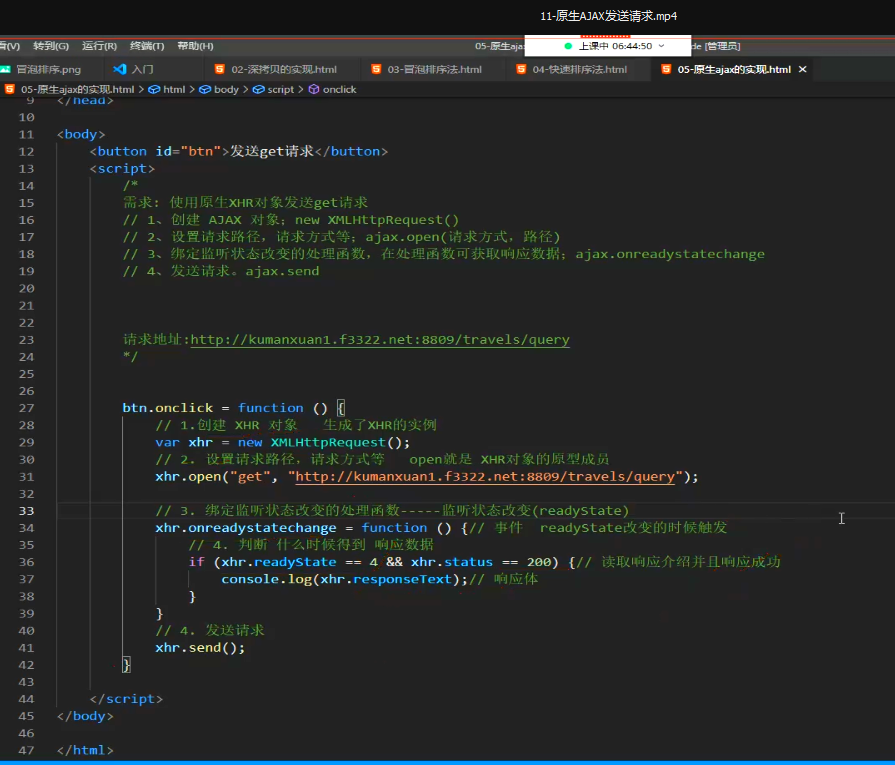Screen dimensions: 895x765
Task: Click HTML5 icon on 04-快速排序法.html tab
Action: pyautogui.click(x=521, y=69)
